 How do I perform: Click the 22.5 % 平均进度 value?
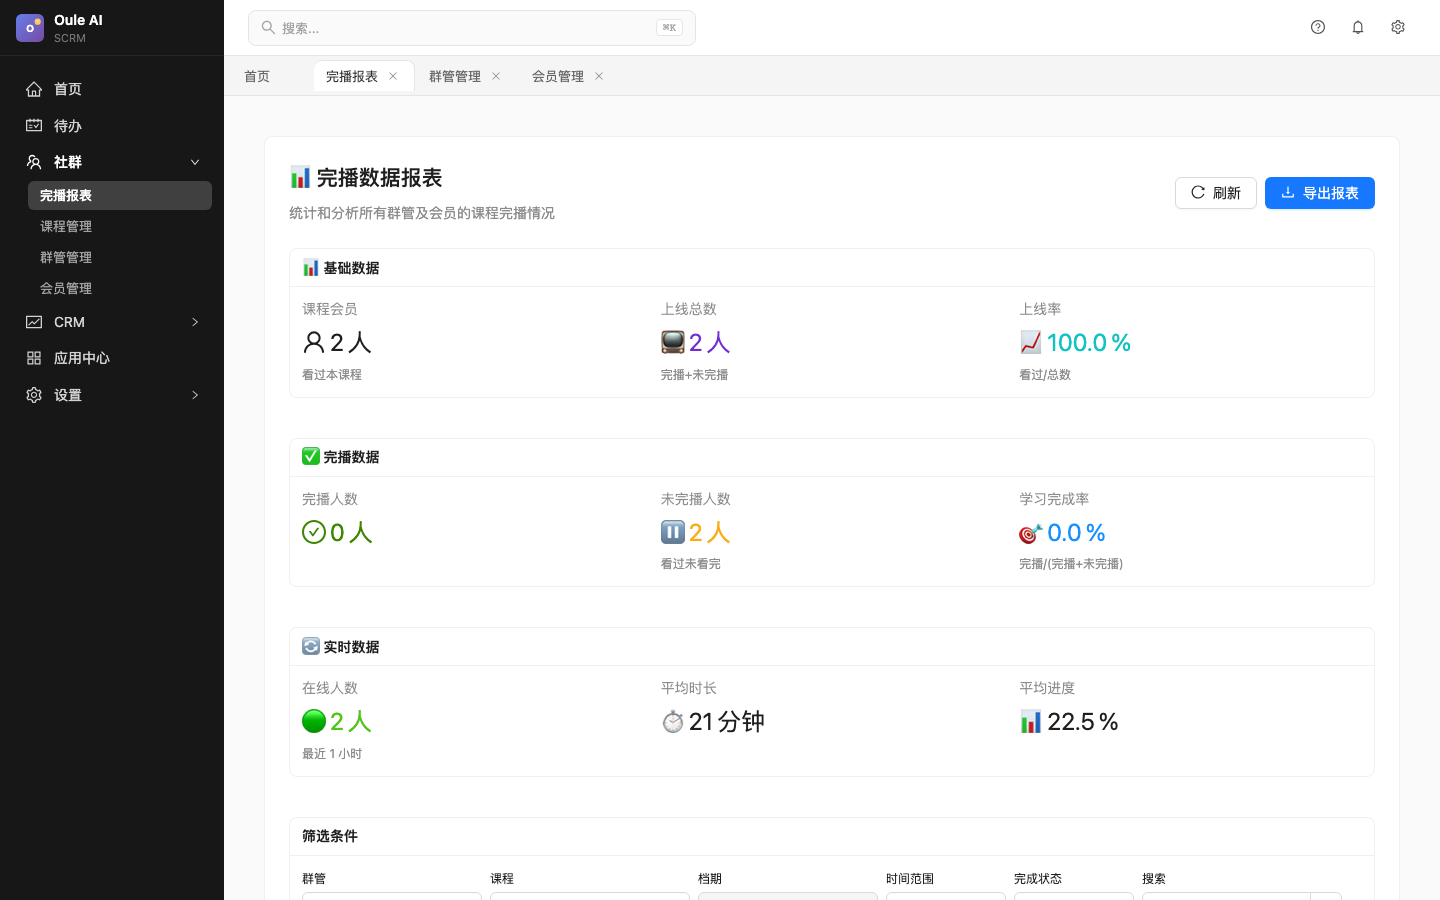(x=1083, y=722)
